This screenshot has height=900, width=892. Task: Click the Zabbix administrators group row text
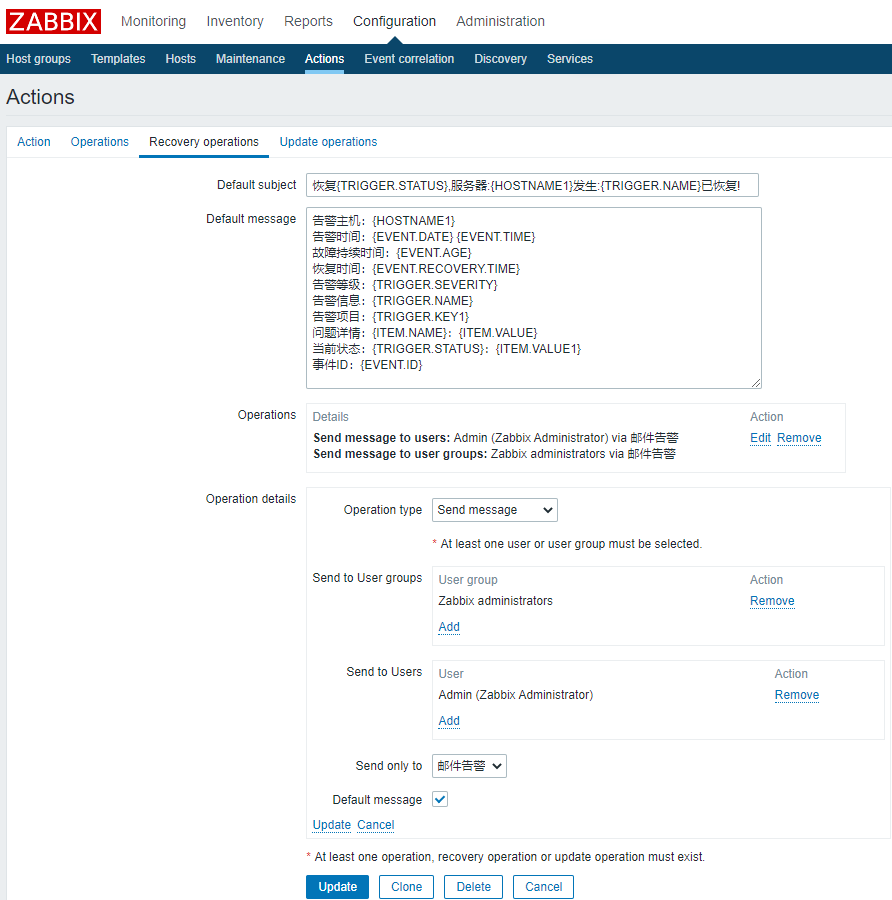point(495,601)
